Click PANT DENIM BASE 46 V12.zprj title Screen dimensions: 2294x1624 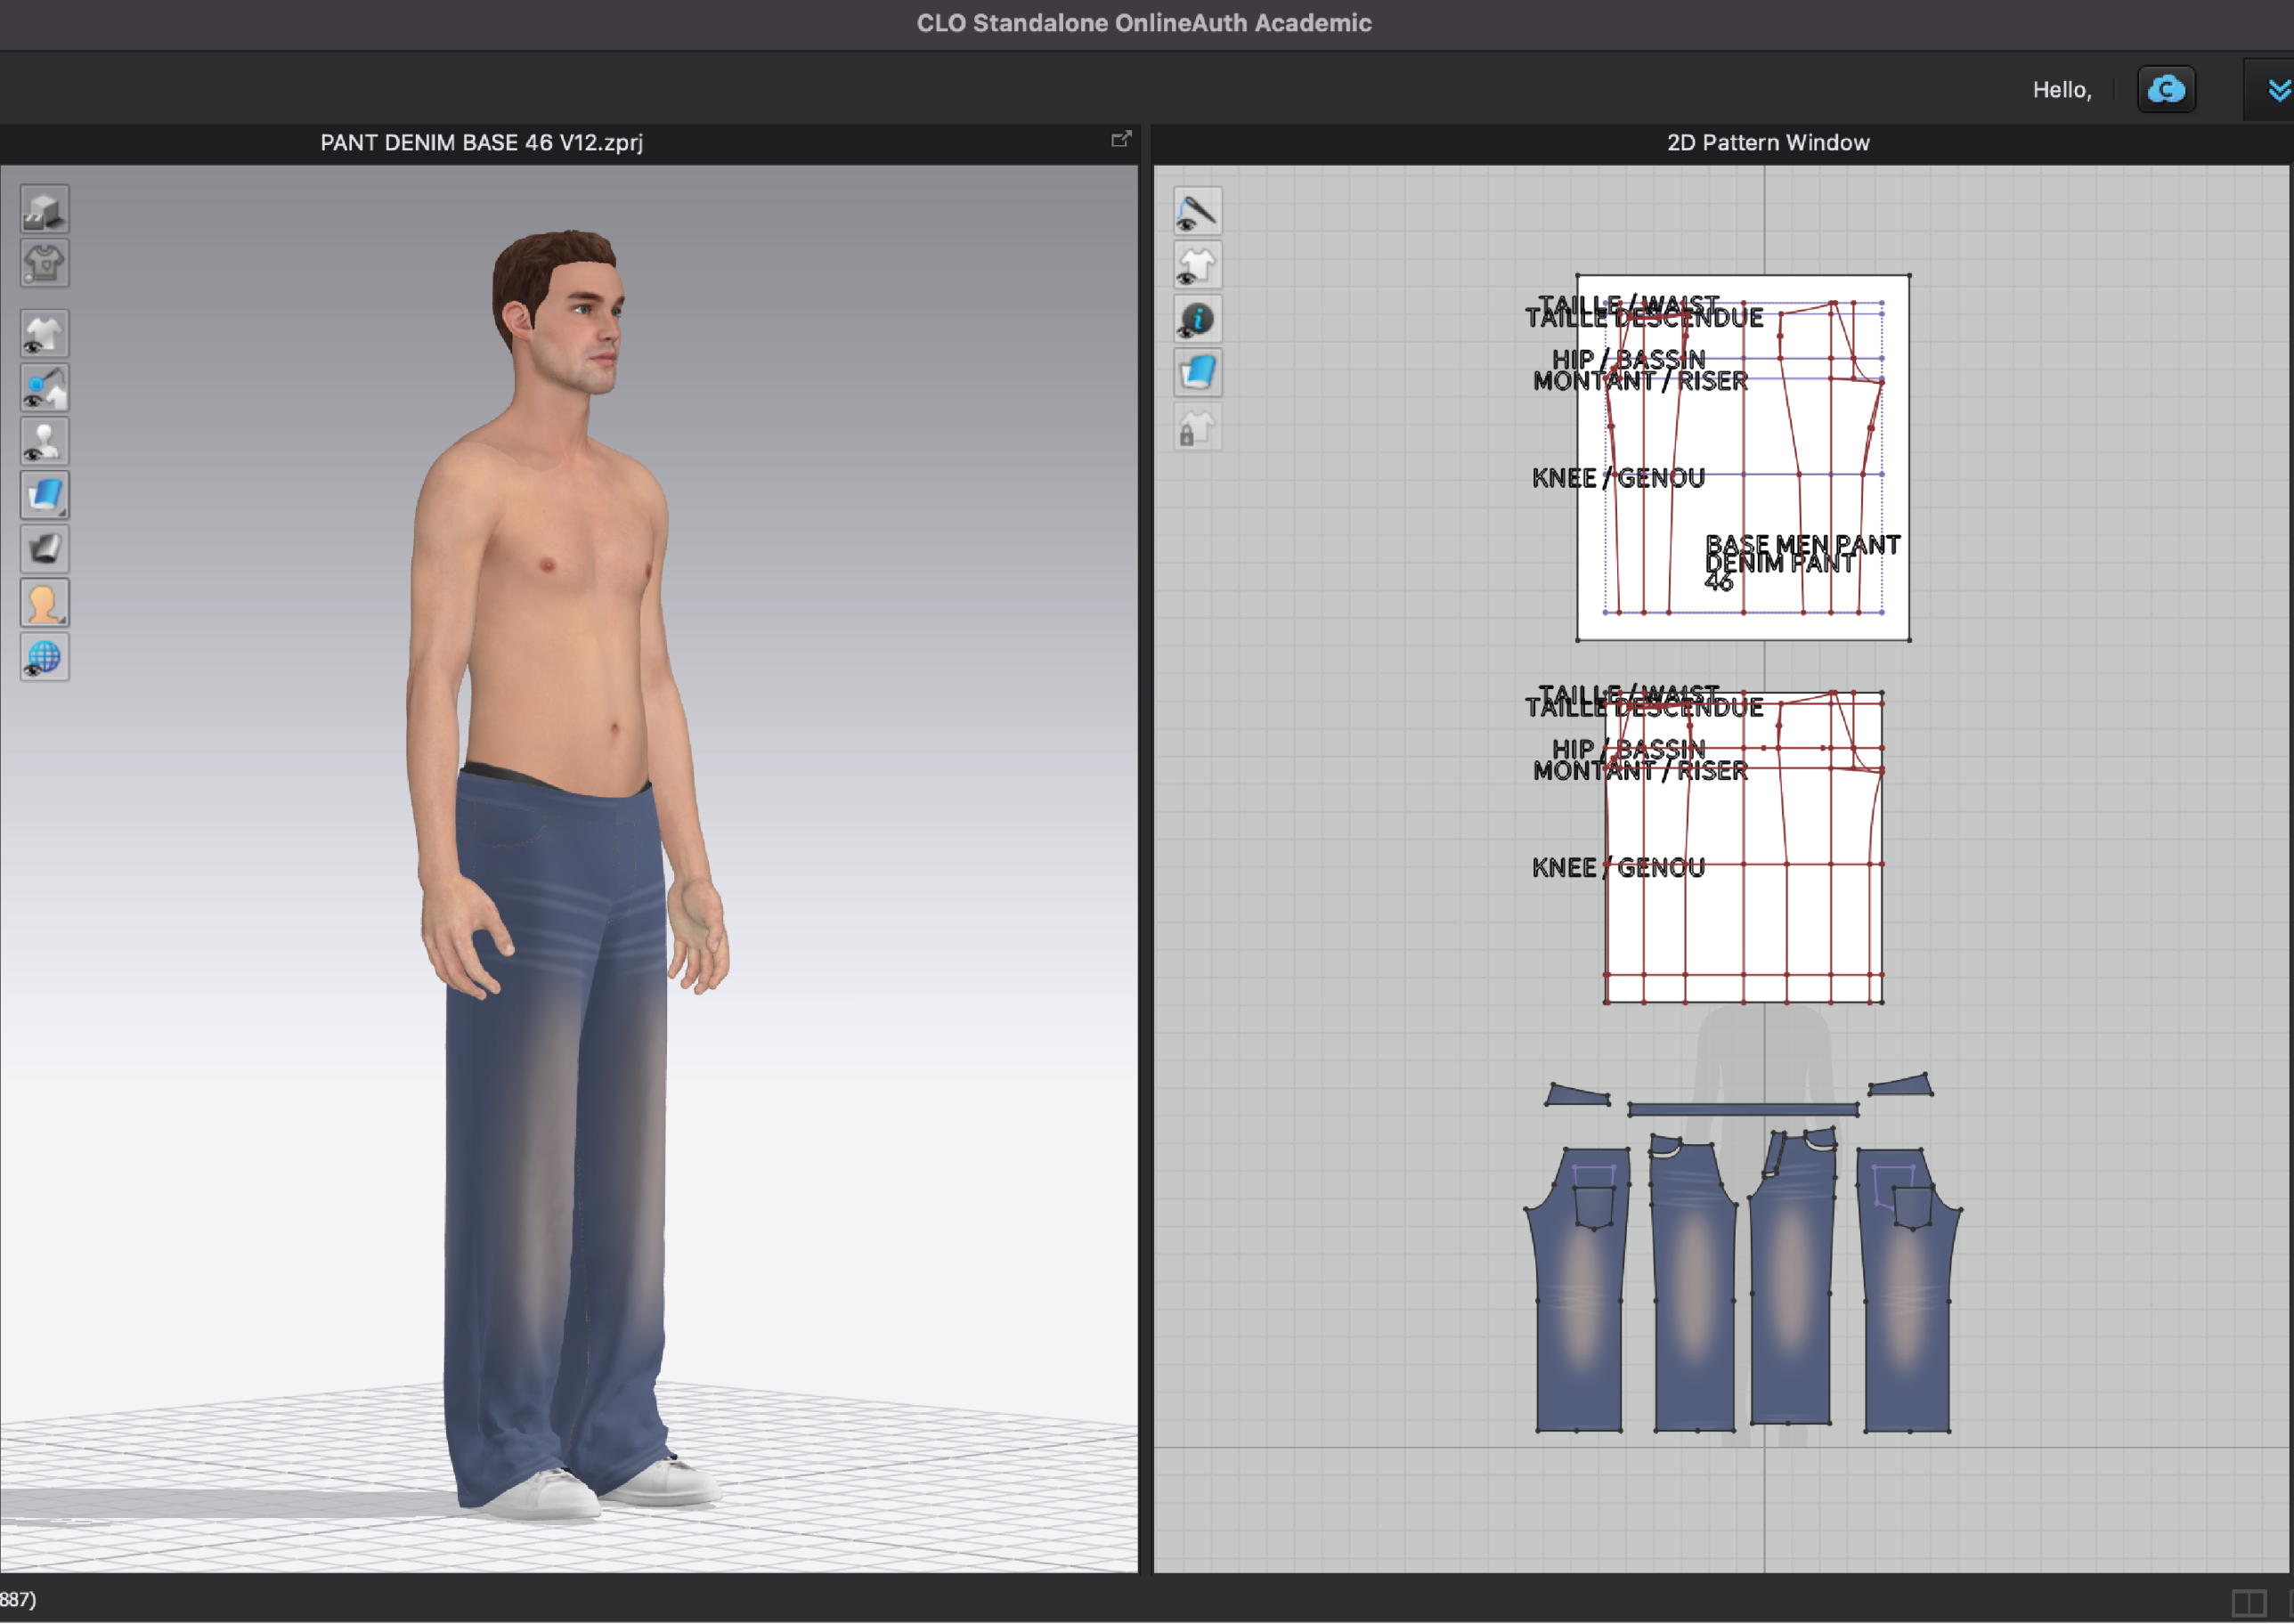(481, 142)
